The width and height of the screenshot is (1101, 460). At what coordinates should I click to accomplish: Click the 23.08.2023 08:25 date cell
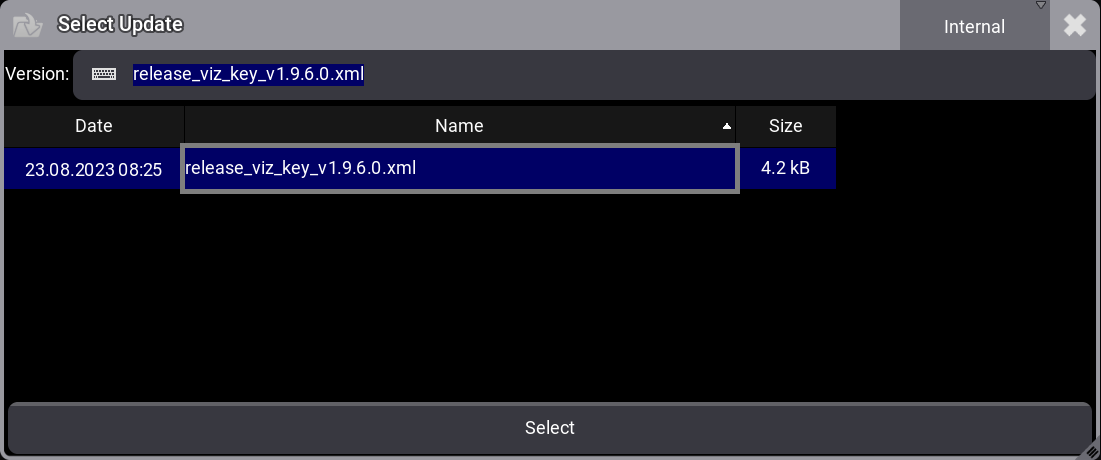coord(93,170)
